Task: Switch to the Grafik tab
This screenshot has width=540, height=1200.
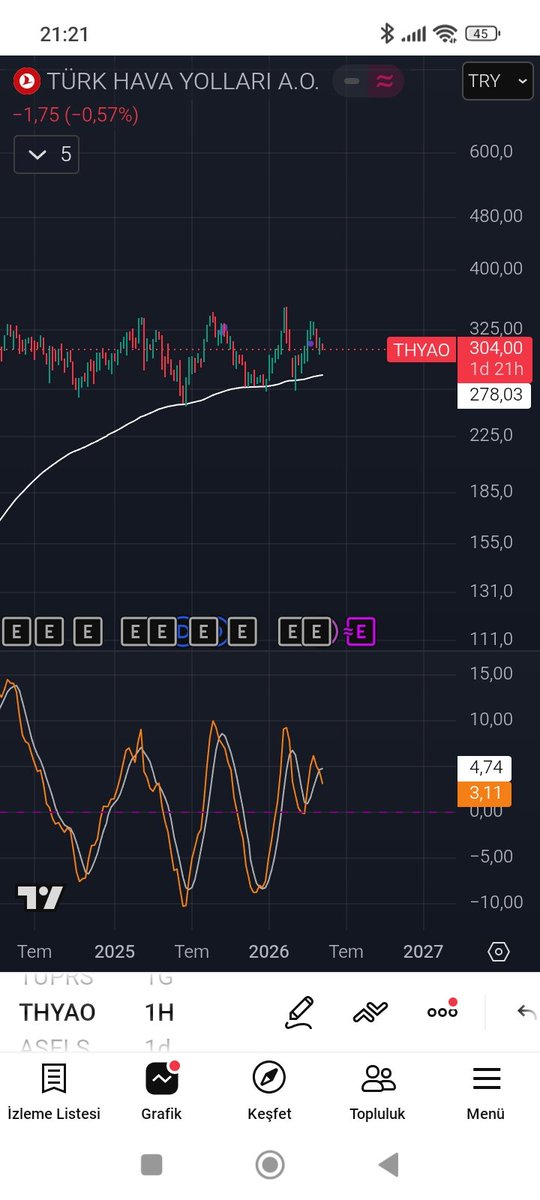Action: (x=161, y=1092)
